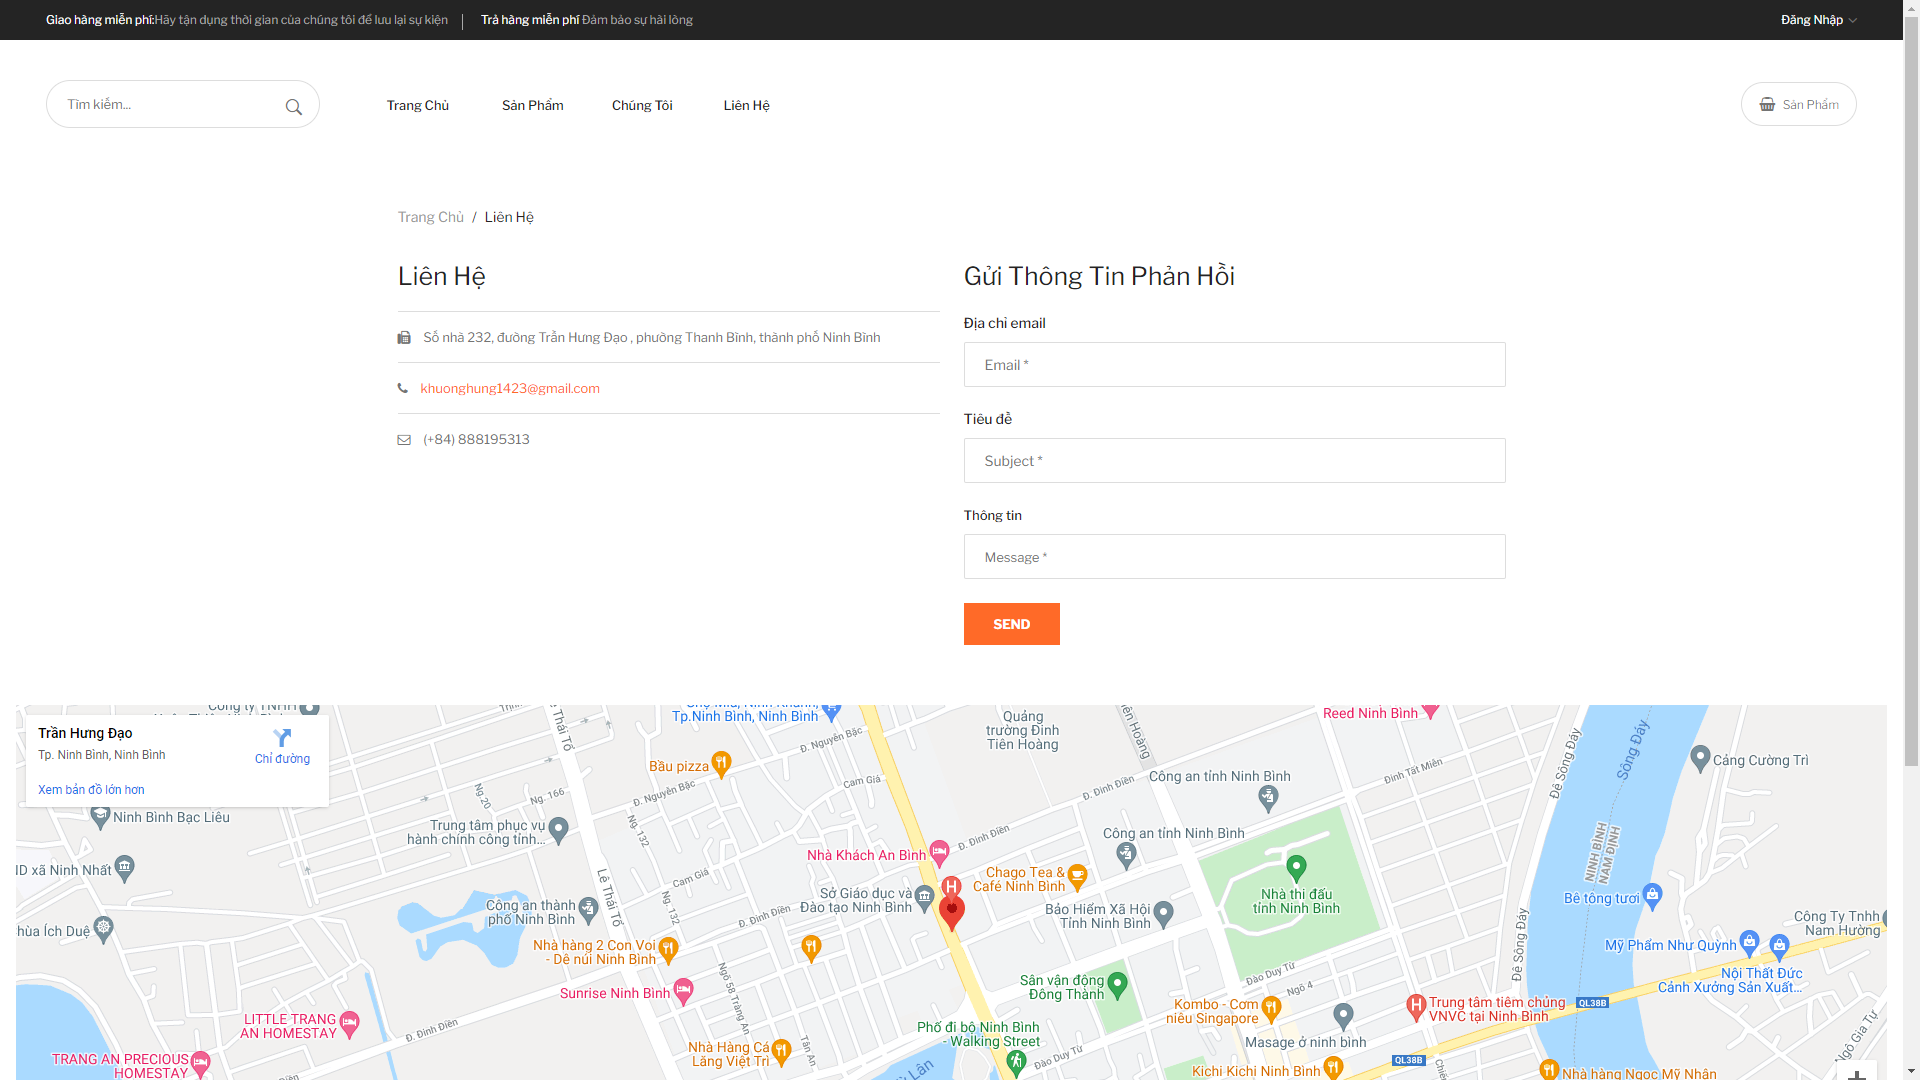
Task: Click the Sunrise Ninh Bình hotel marker
Action: (683, 990)
